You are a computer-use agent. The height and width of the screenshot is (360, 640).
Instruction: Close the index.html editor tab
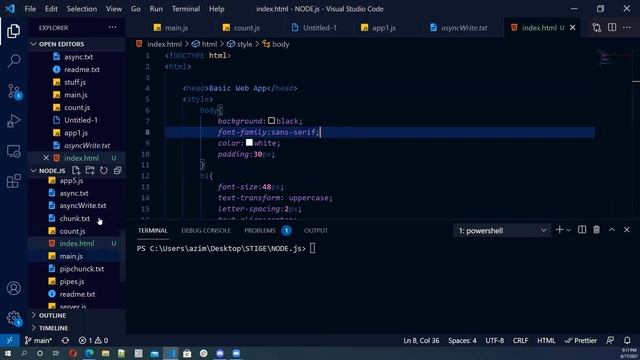(573, 27)
